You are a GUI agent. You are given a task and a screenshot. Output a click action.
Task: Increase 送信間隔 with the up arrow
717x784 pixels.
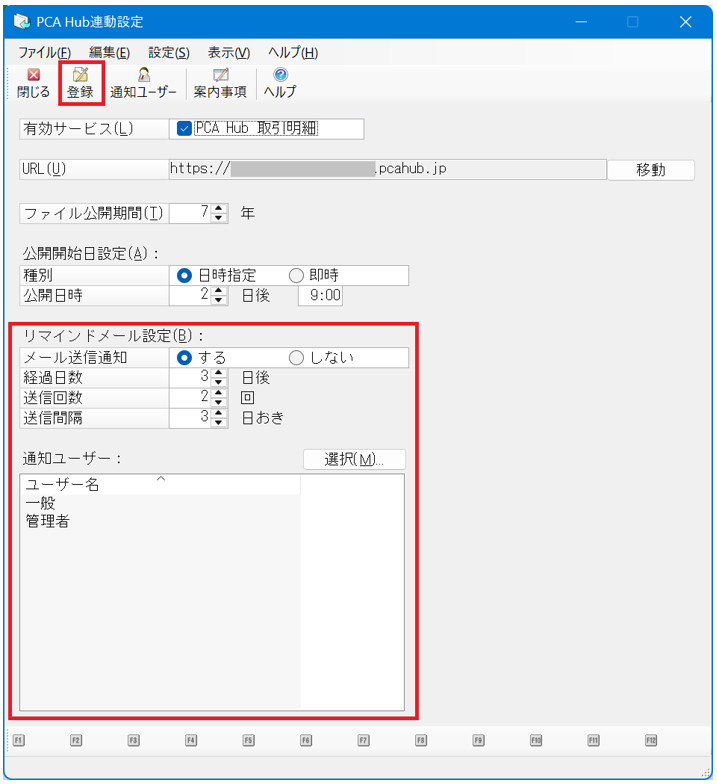coord(218,413)
